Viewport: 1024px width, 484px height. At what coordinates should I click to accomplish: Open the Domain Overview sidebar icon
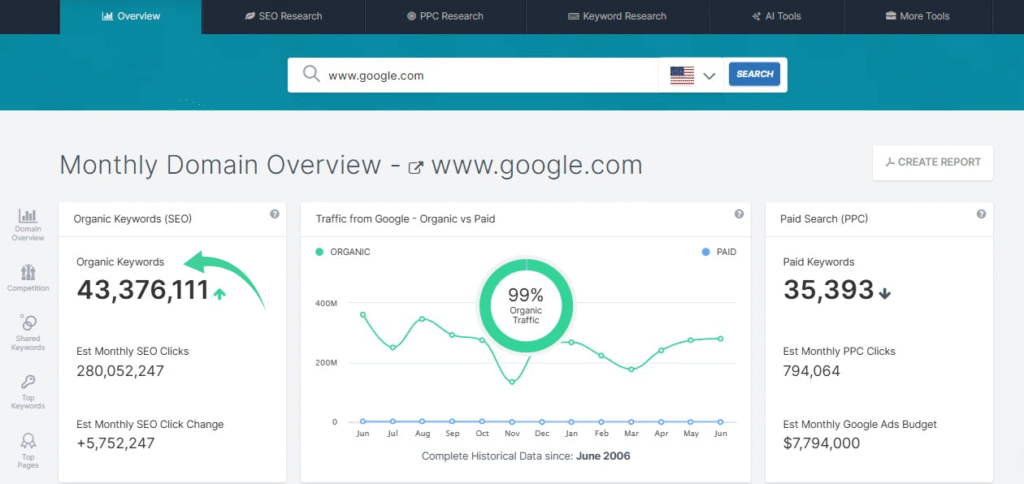pyautogui.click(x=28, y=224)
